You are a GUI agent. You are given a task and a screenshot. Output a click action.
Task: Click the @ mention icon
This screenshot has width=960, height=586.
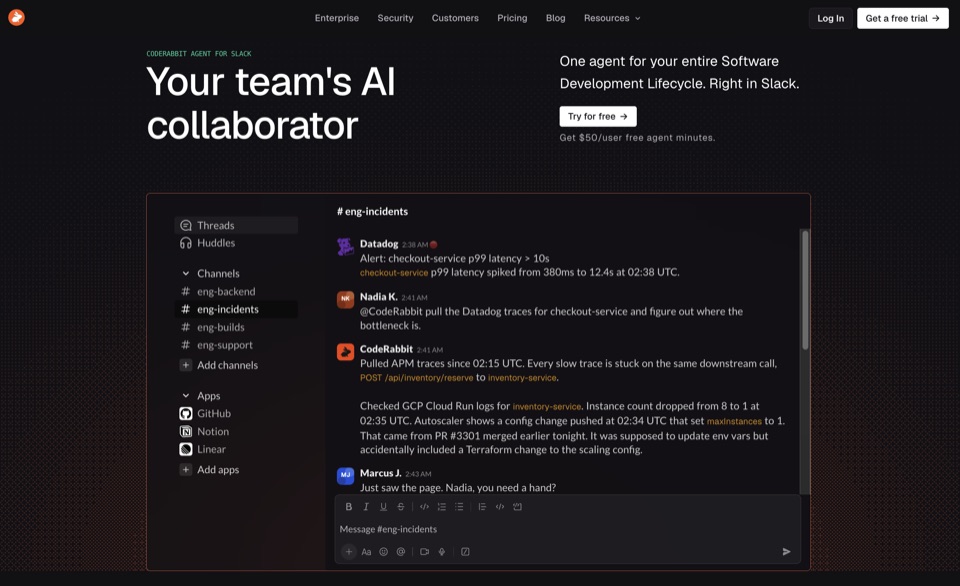click(400, 552)
